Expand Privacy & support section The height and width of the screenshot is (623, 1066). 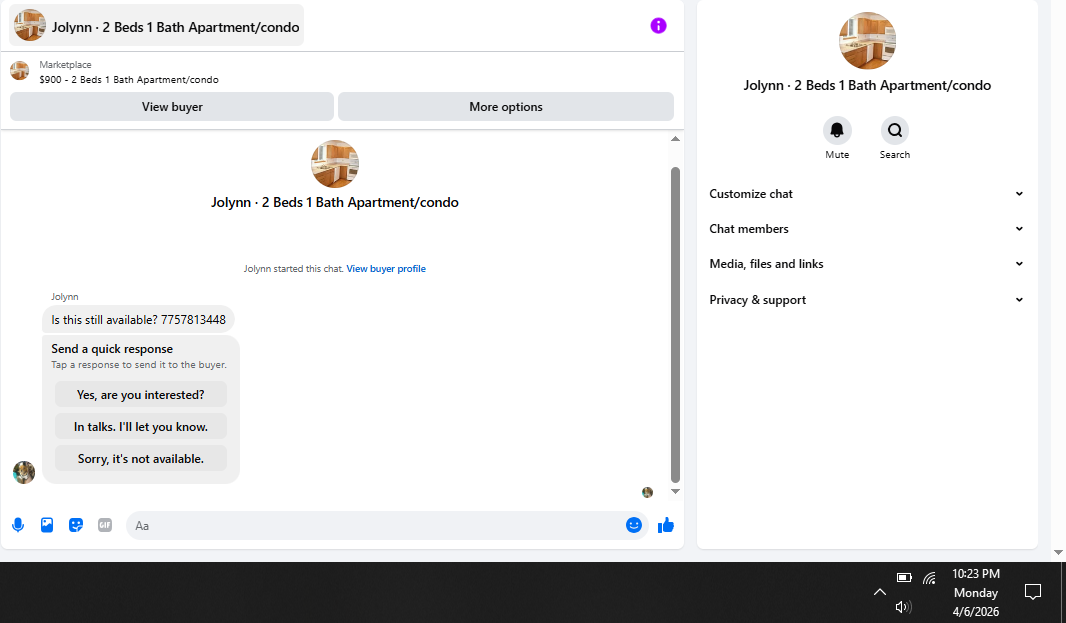tap(866, 300)
